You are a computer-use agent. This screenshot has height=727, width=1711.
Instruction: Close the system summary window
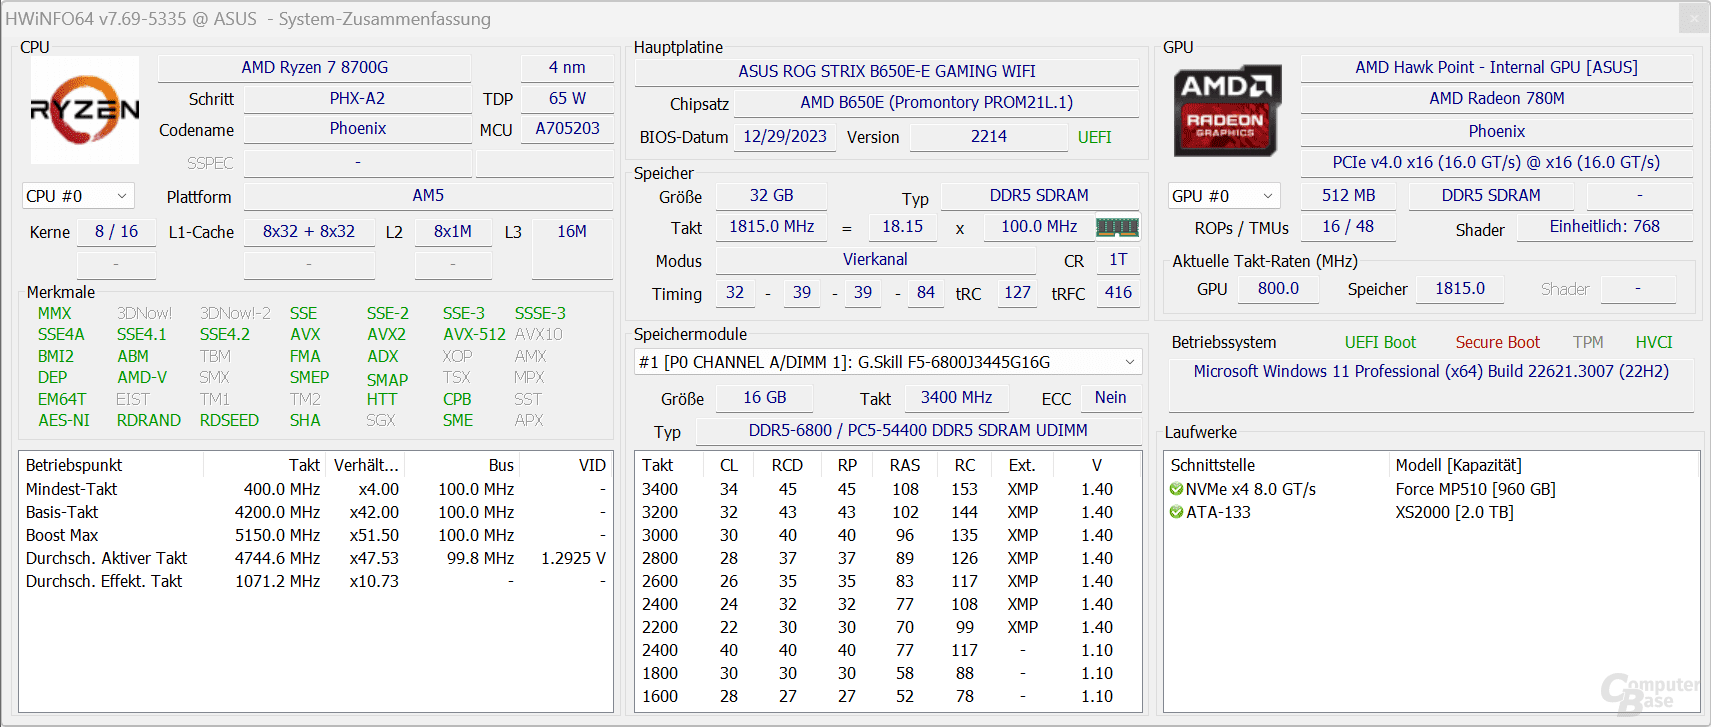click(1694, 17)
